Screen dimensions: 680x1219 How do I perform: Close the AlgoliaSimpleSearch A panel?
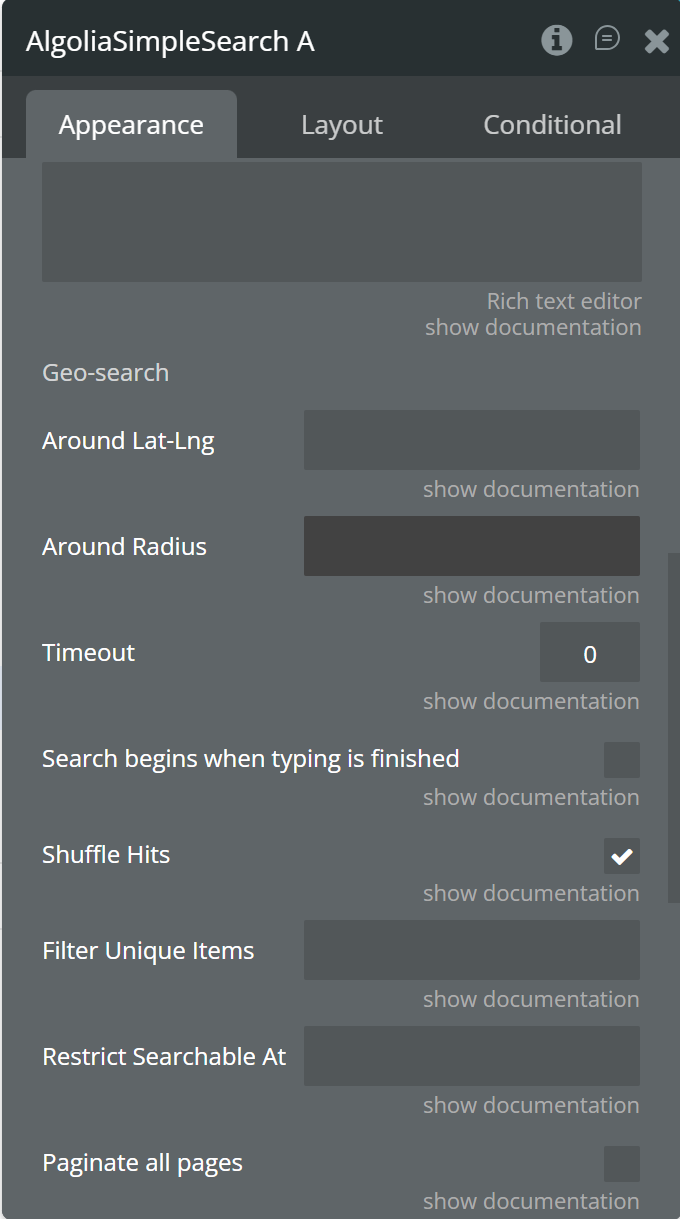[656, 41]
